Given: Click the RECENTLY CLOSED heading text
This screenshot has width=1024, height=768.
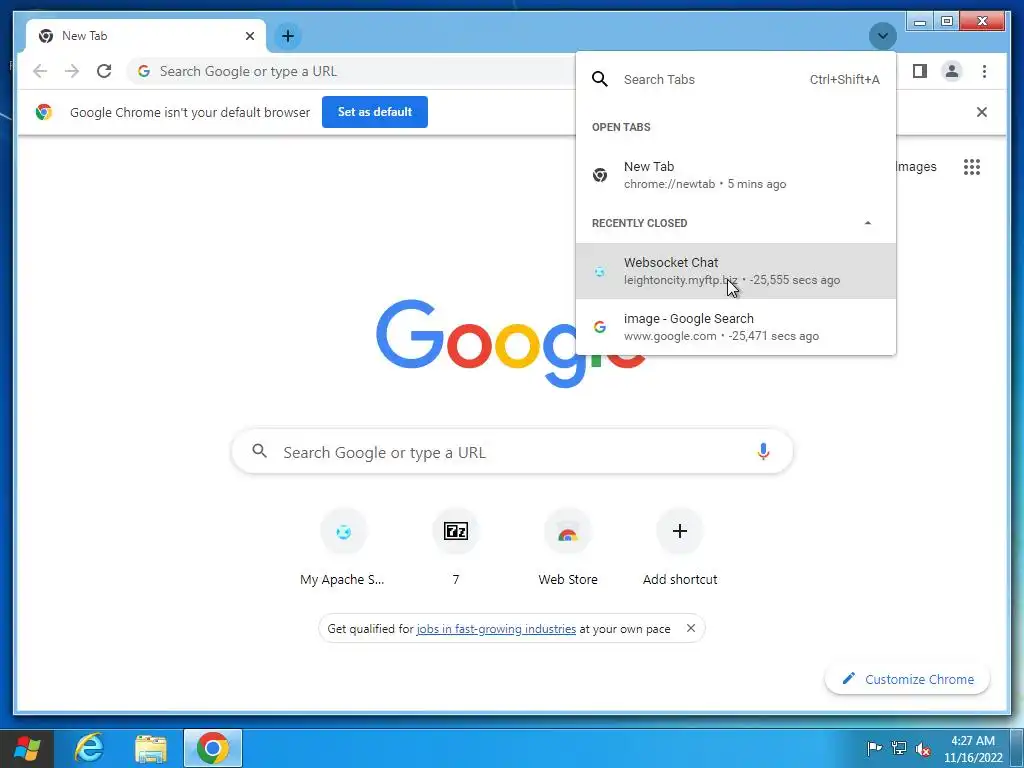Looking at the screenshot, I should click(639, 223).
